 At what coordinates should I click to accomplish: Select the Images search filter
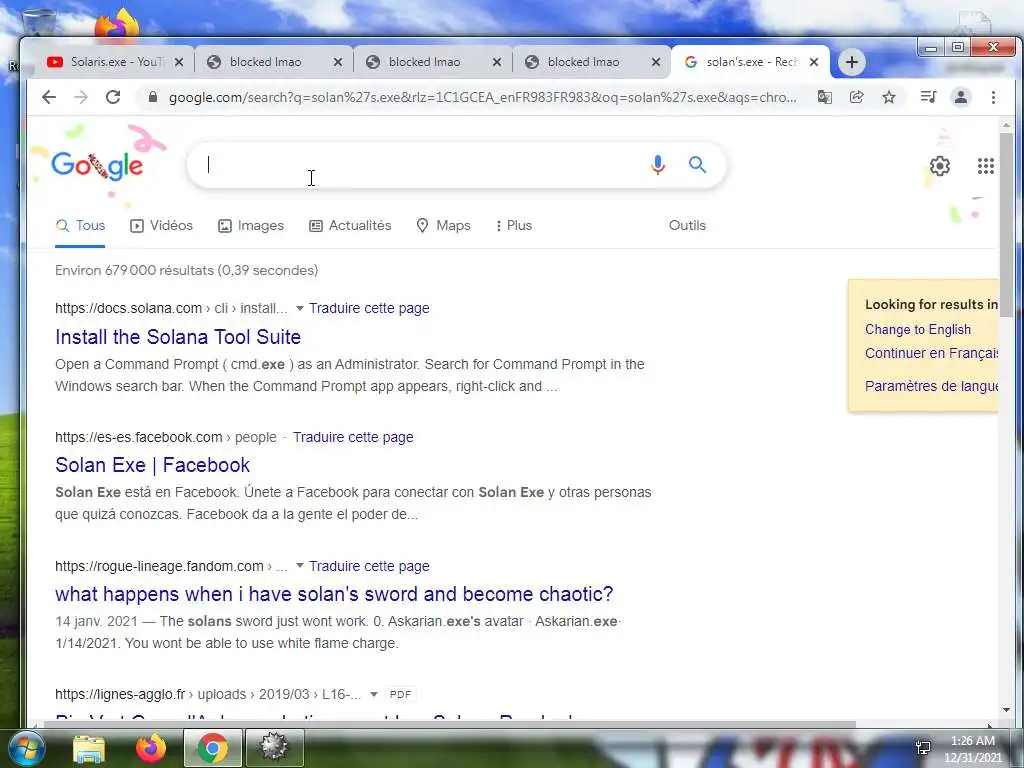[x=251, y=225]
